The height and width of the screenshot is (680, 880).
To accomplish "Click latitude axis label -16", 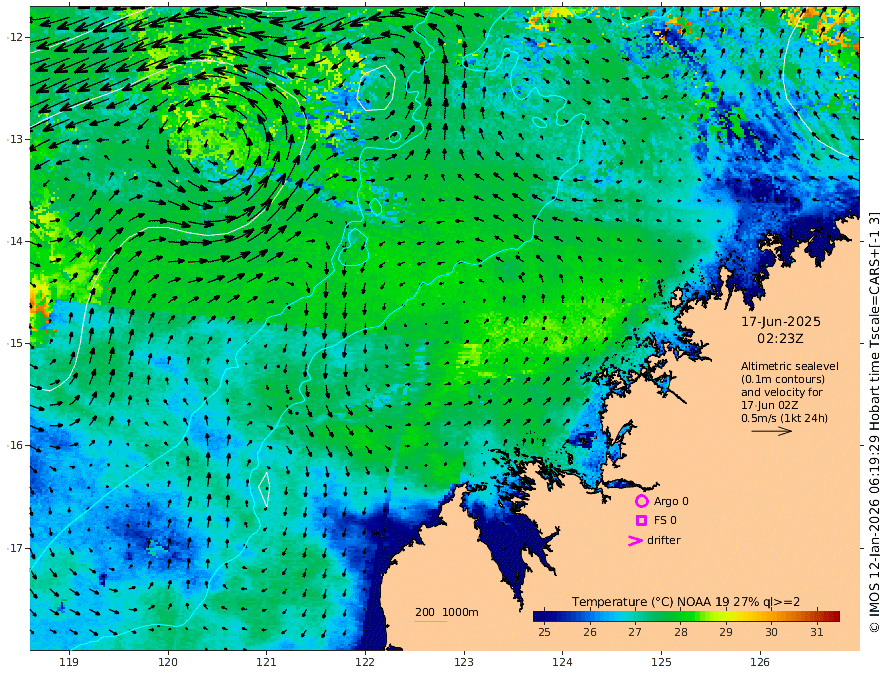I will (x=14, y=445).
